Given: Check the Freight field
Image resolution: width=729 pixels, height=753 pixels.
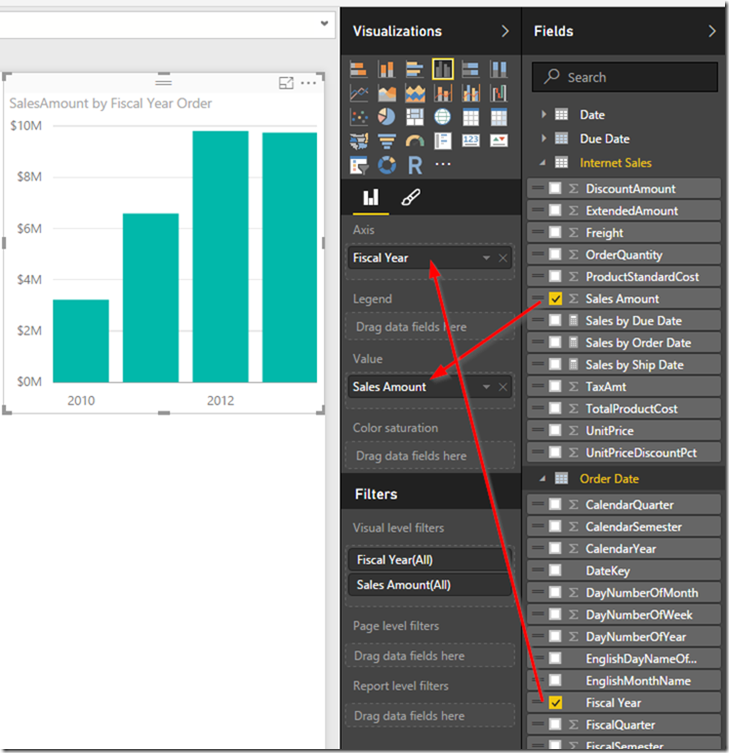Looking at the screenshot, I should pyautogui.click(x=555, y=232).
